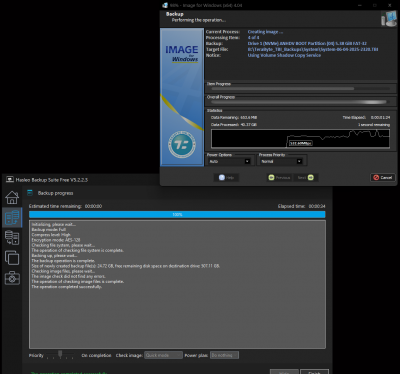Open the Clone section icon in Hasleo sidebar
This screenshot has width=400, height=374.
[12, 258]
